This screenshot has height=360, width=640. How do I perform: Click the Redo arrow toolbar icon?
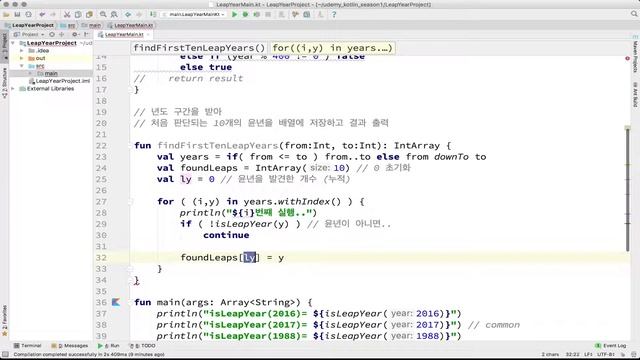pyautogui.click(x=53, y=14)
